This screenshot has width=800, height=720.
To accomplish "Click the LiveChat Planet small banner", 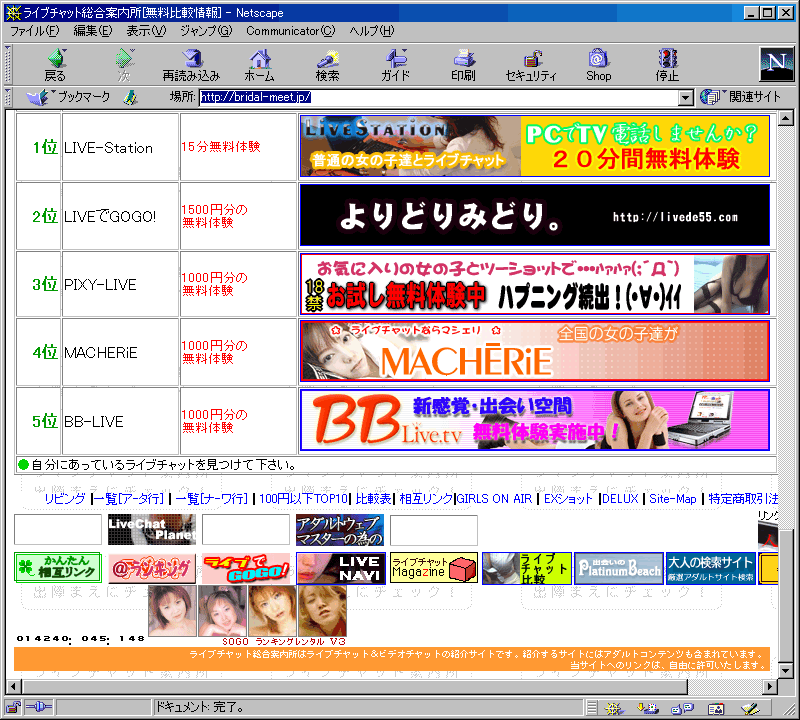I will point(152,530).
